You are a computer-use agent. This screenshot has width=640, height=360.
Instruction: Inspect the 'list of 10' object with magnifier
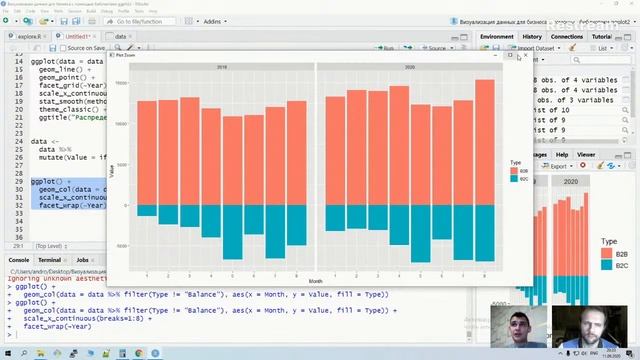[625, 110]
